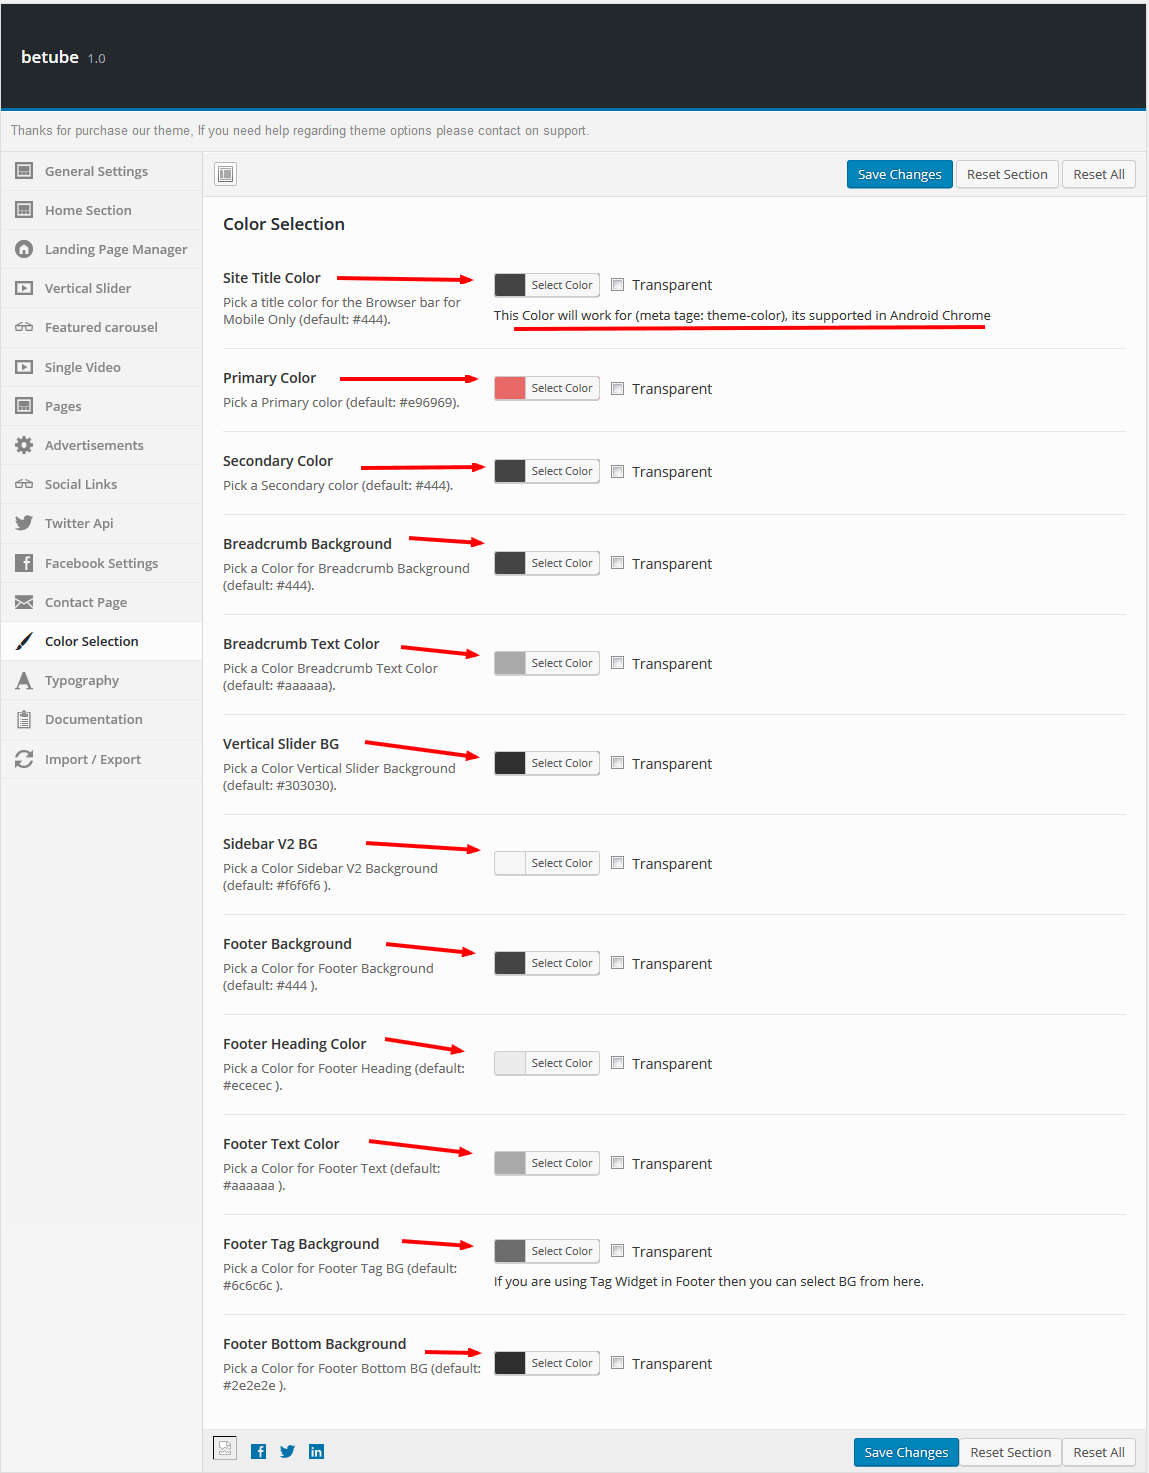The width and height of the screenshot is (1149, 1473).
Task: Open Advertisements via its gear icon
Action: pyautogui.click(x=24, y=445)
